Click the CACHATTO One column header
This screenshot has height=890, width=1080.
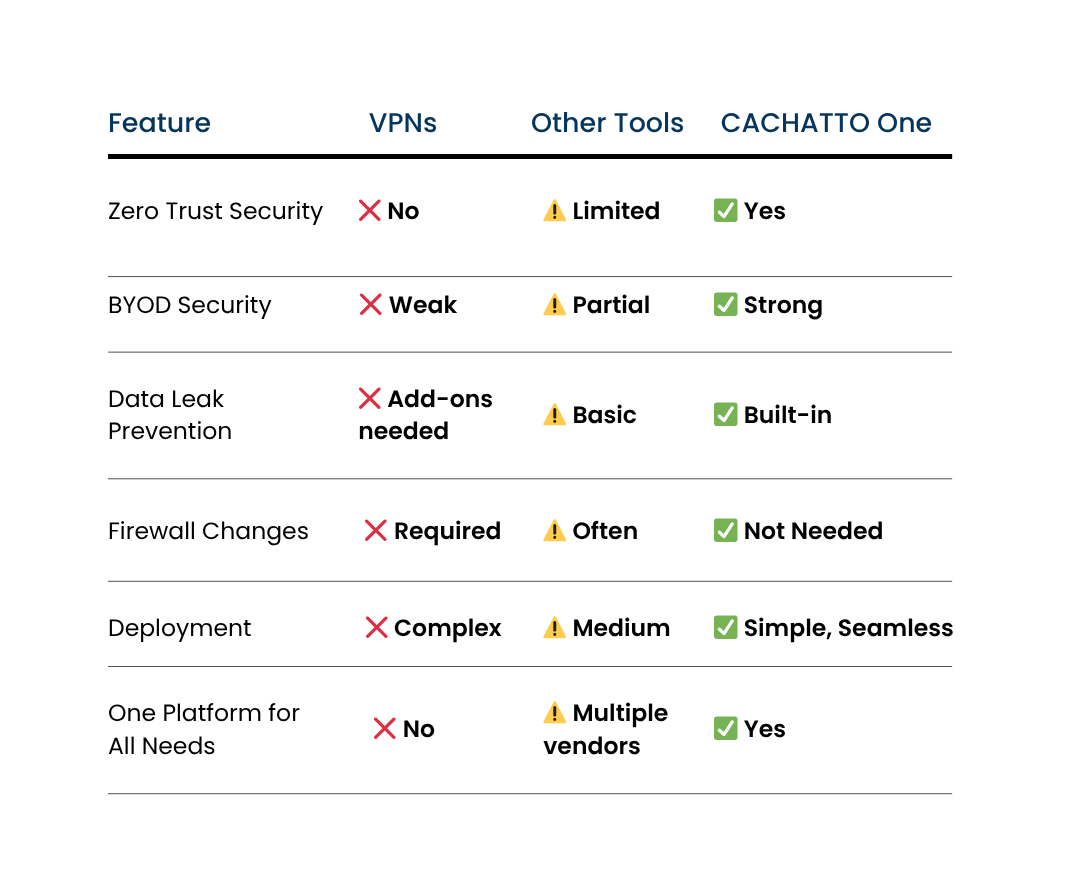tap(826, 123)
